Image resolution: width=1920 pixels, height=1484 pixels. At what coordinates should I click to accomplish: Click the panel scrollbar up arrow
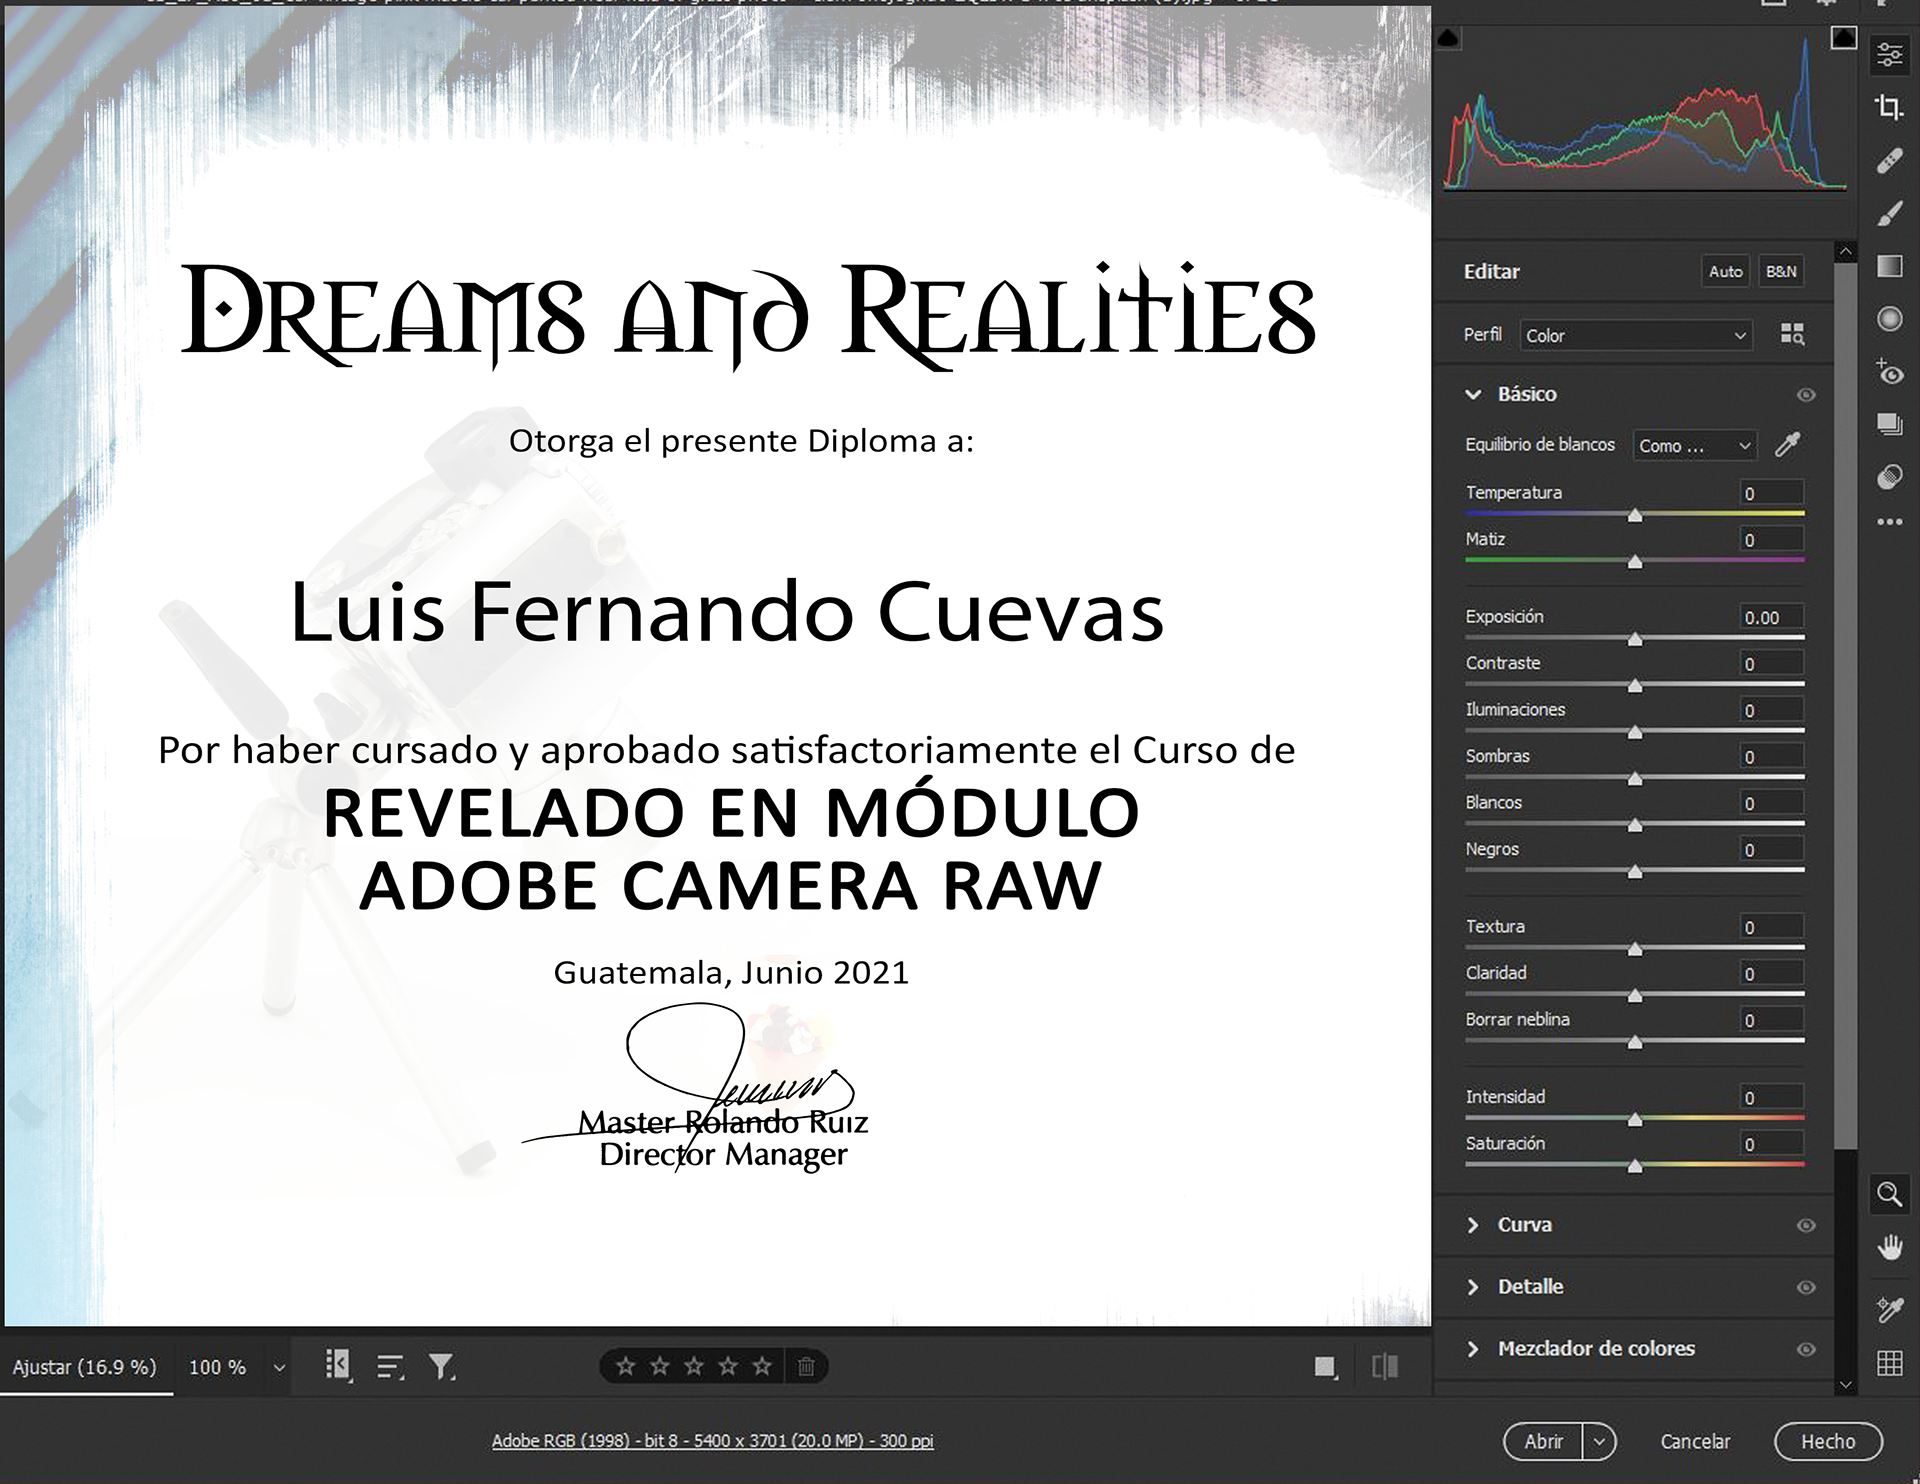(1846, 251)
